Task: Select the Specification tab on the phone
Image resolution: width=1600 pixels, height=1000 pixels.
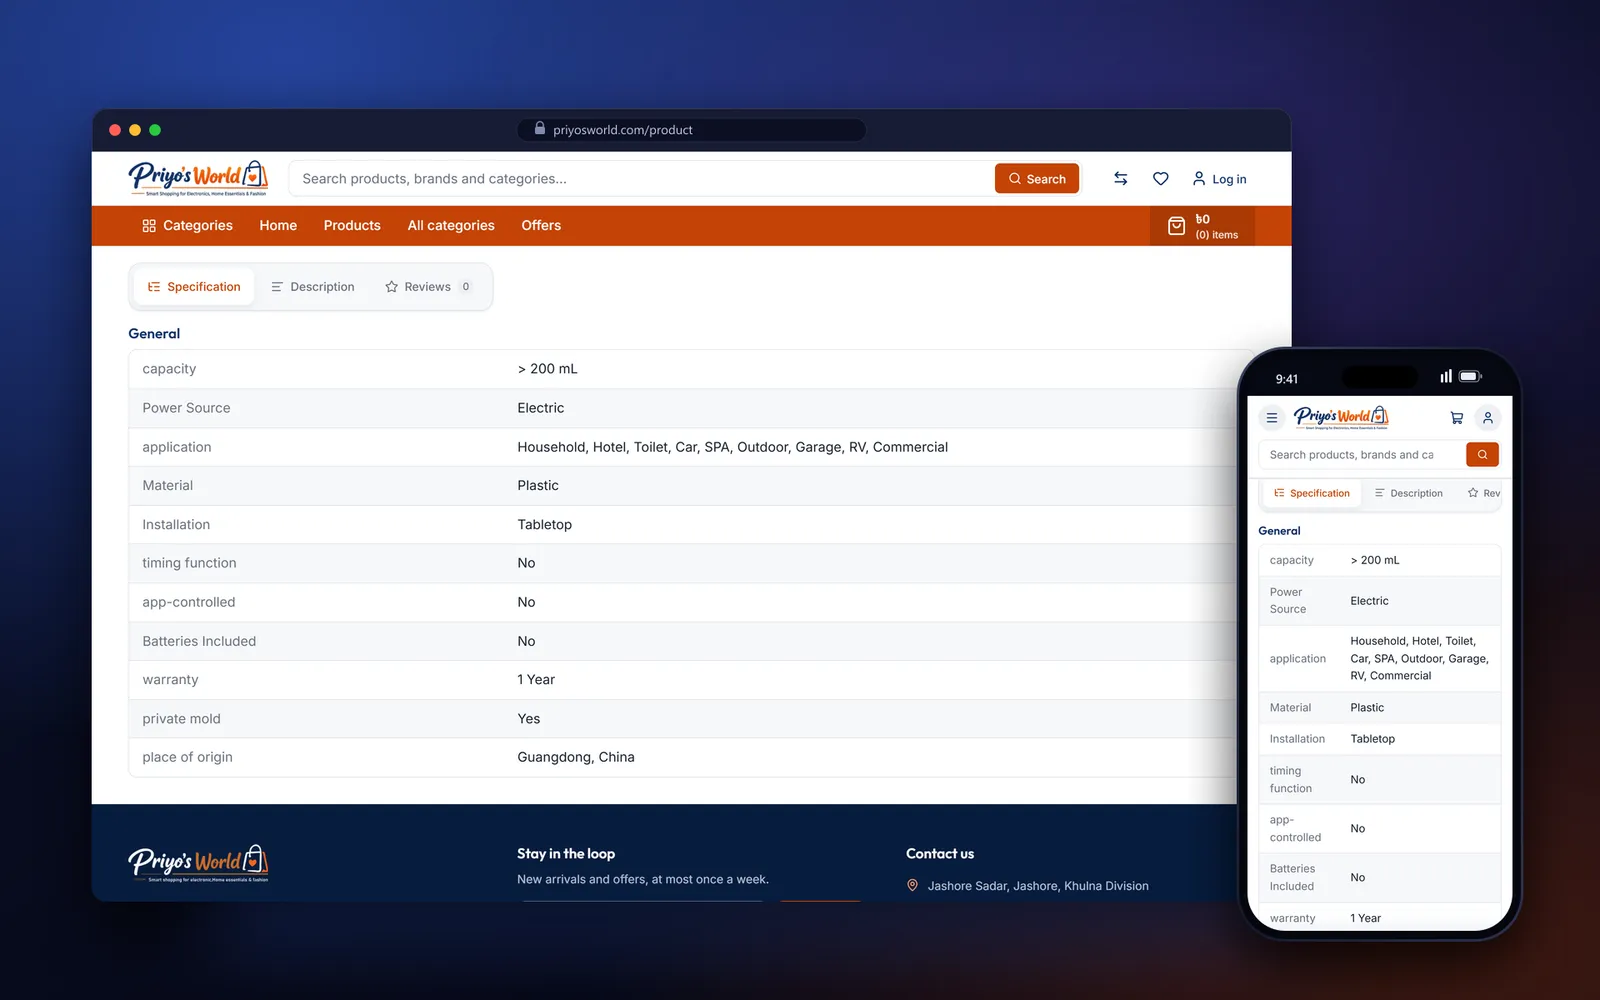Action: pyautogui.click(x=1312, y=493)
